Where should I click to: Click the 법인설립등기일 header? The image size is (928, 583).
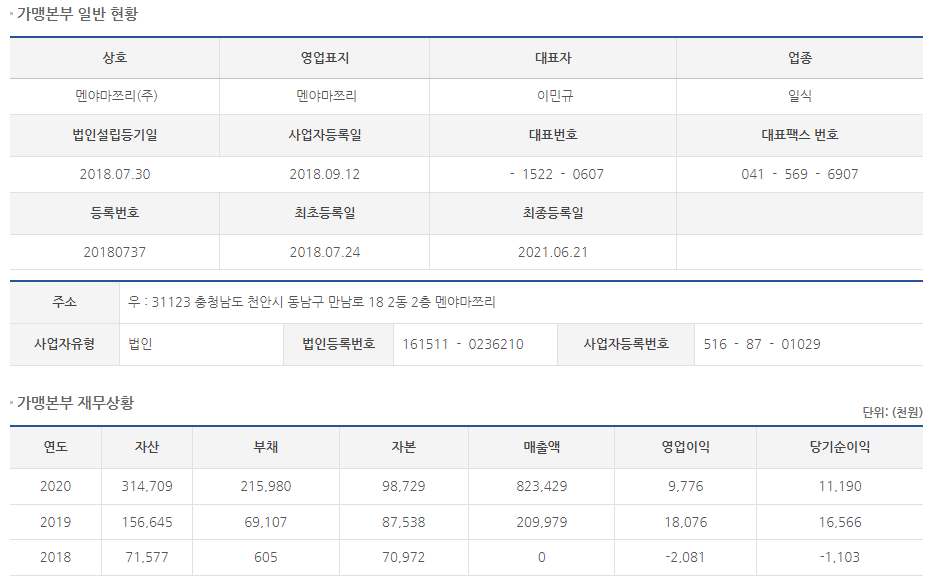point(115,135)
